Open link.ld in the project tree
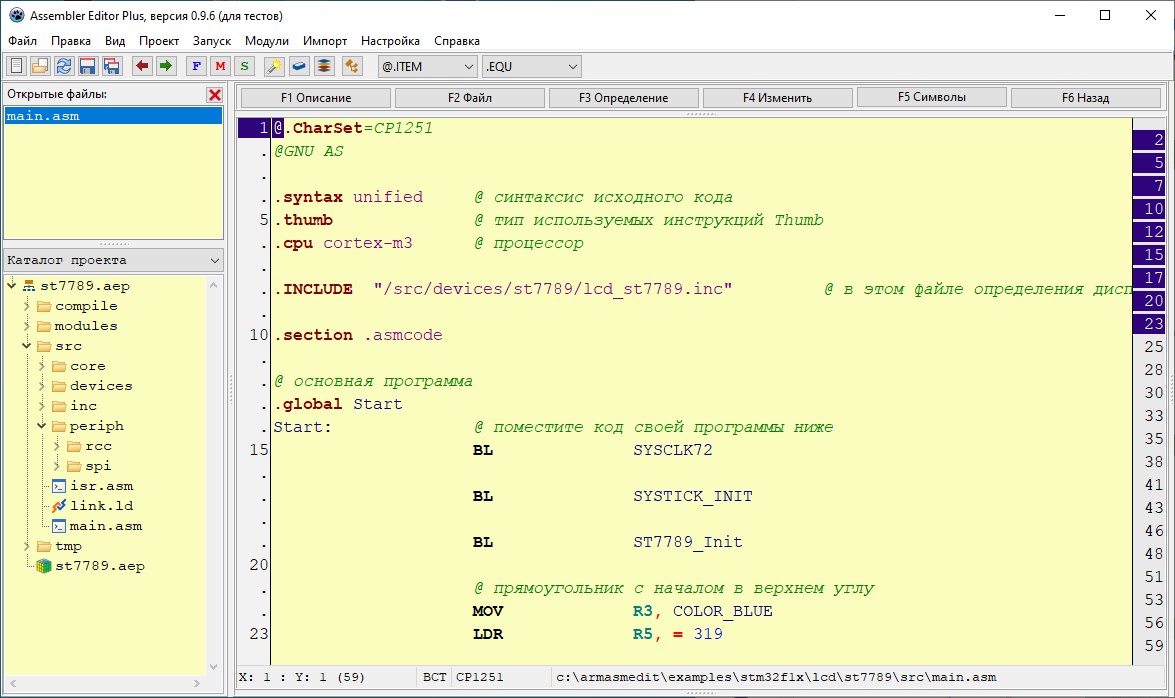This screenshot has width=1175, height=698. (x=100, y=506)
